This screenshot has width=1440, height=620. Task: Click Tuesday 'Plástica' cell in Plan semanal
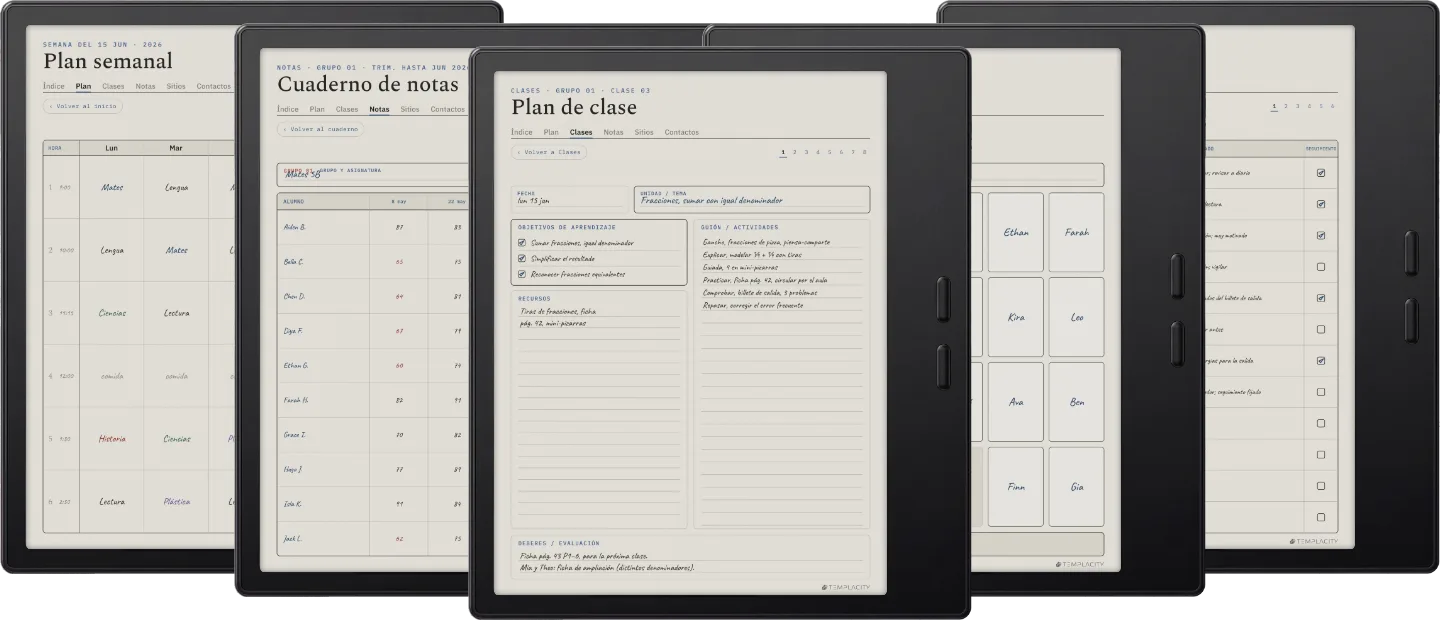[176, 502]
